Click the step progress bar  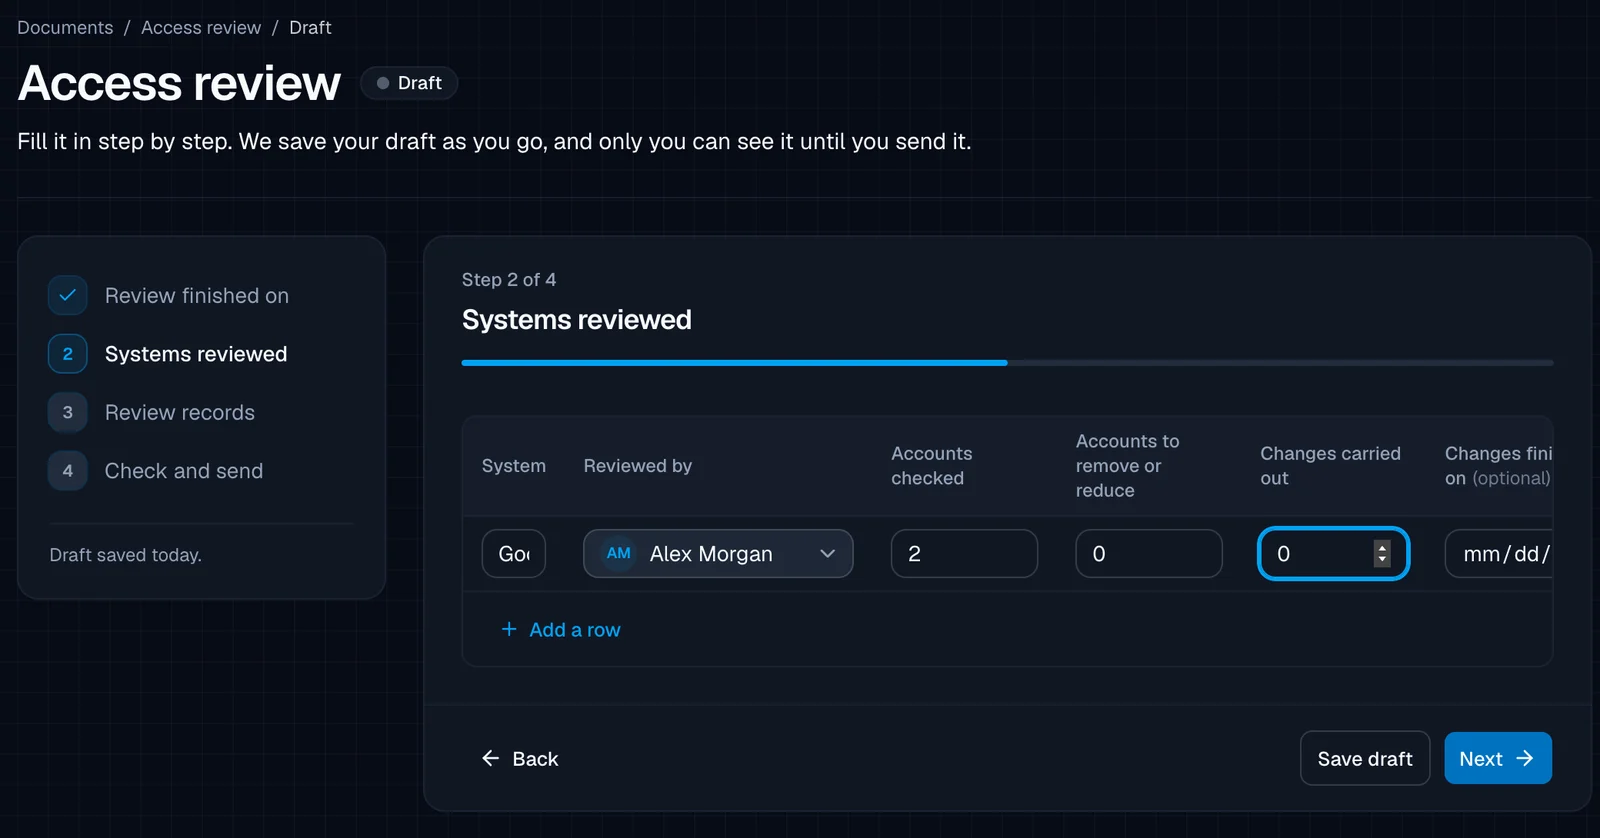click(1007, 363)
